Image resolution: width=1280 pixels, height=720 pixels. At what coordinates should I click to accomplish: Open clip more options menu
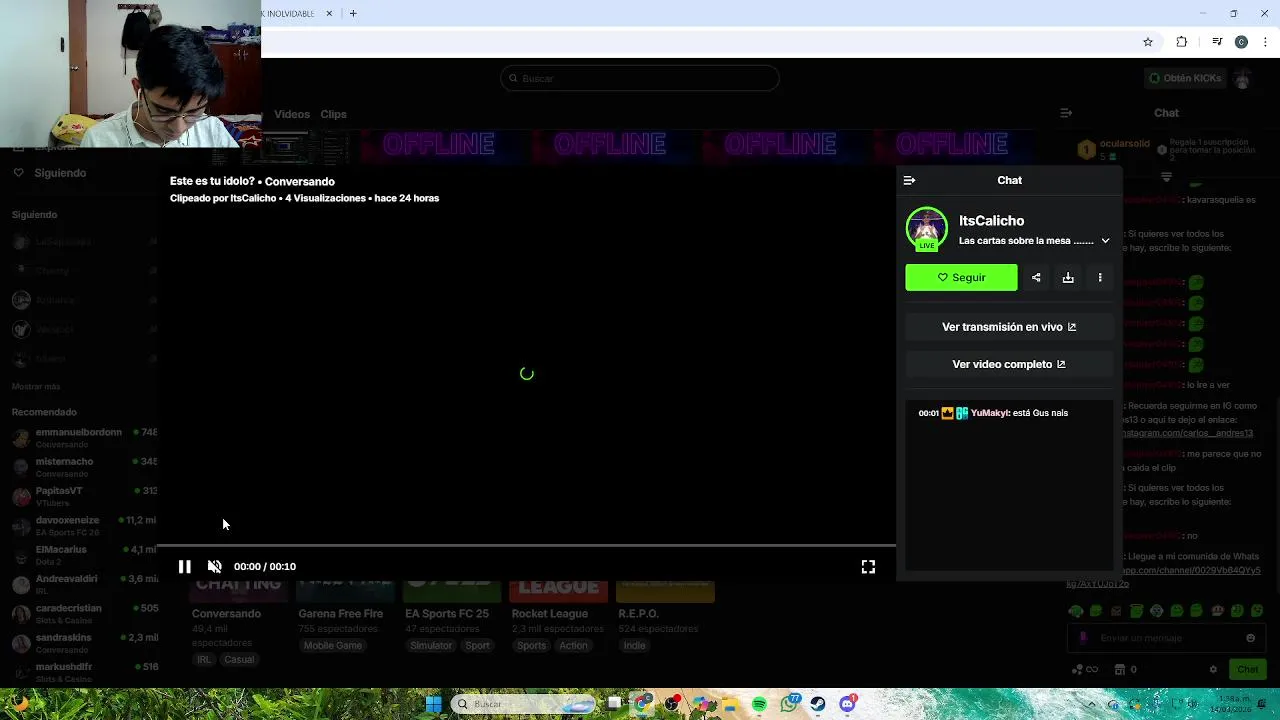coord(1100,277)
